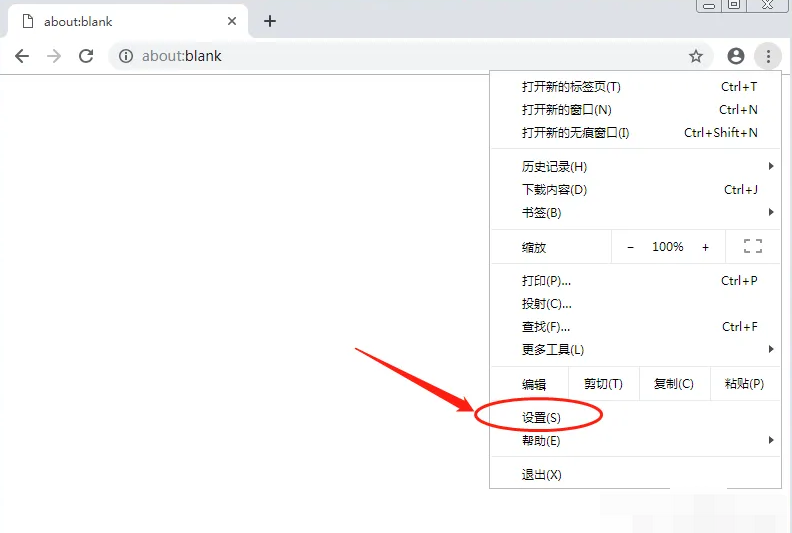Image resolution: width=792 pixels, height=533 pixels.
Task: Open the user profile avatar icon
Action: click(x=735, y=56)
